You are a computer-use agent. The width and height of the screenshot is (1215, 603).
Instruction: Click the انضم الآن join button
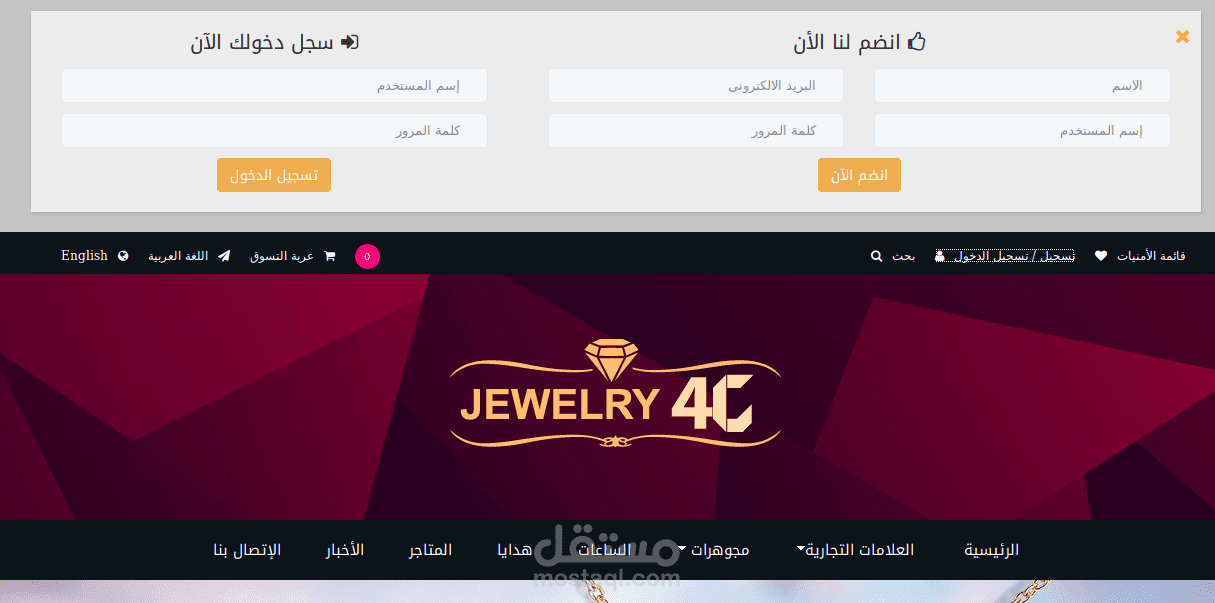tap(859, 175)
